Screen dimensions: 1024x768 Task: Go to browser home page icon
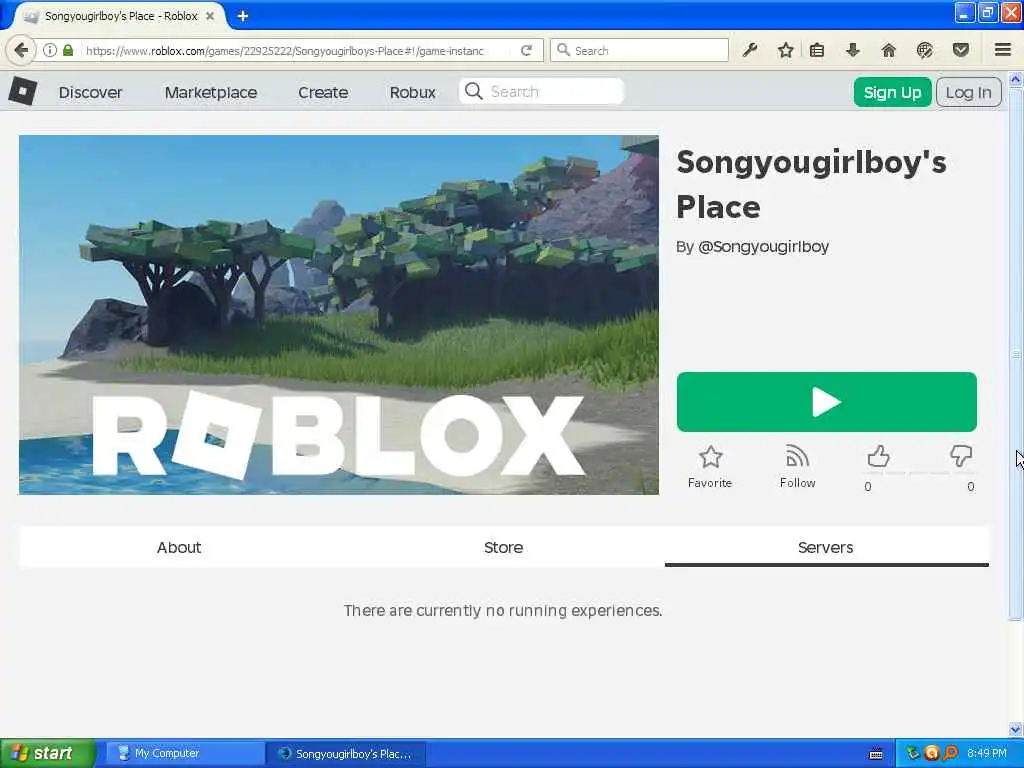tap(889, 50)
